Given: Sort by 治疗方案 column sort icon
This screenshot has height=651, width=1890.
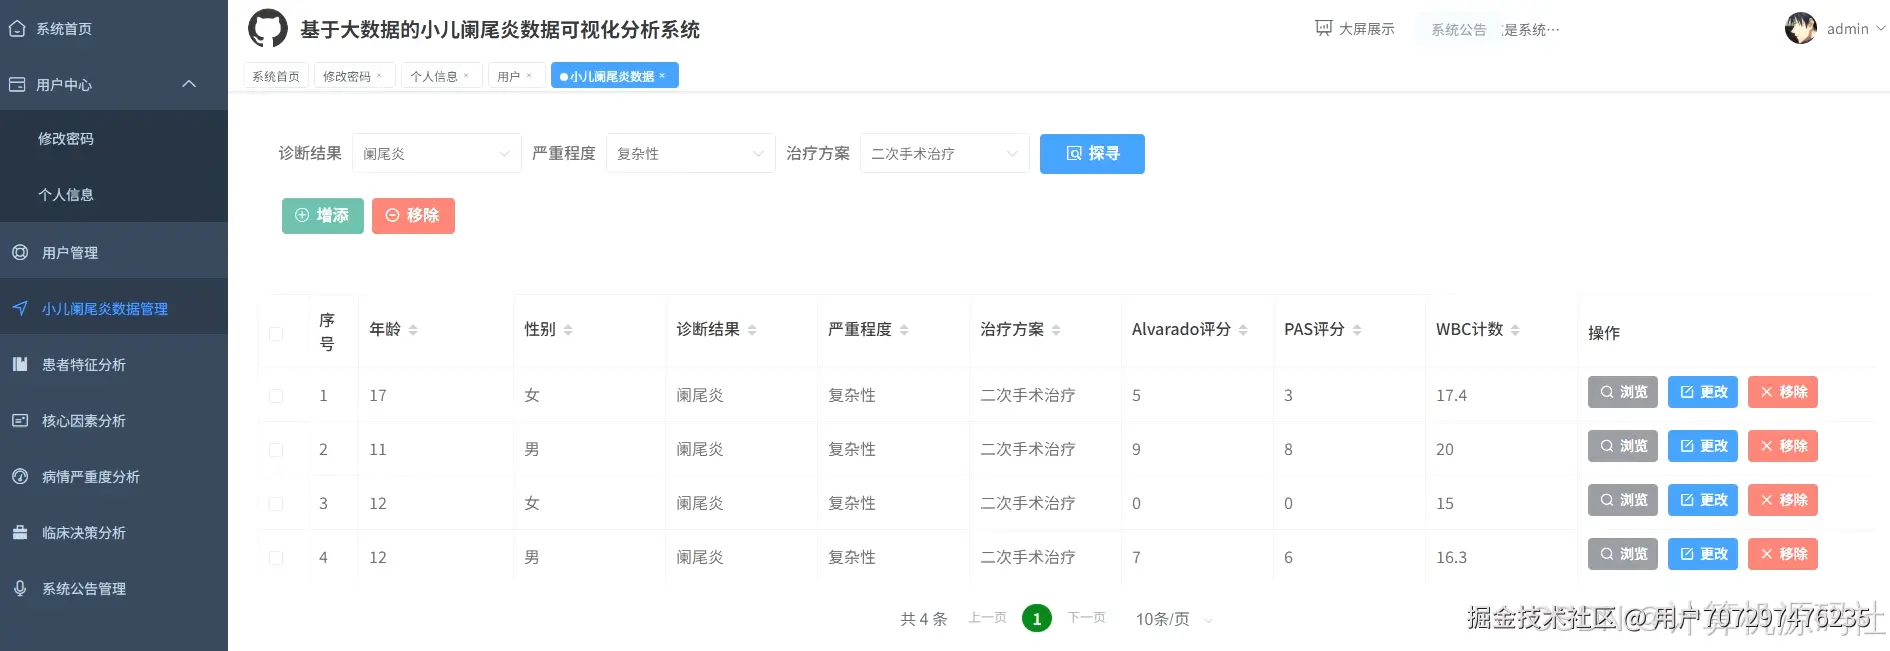Looking at the screenshot, I should coord(1056,330).
